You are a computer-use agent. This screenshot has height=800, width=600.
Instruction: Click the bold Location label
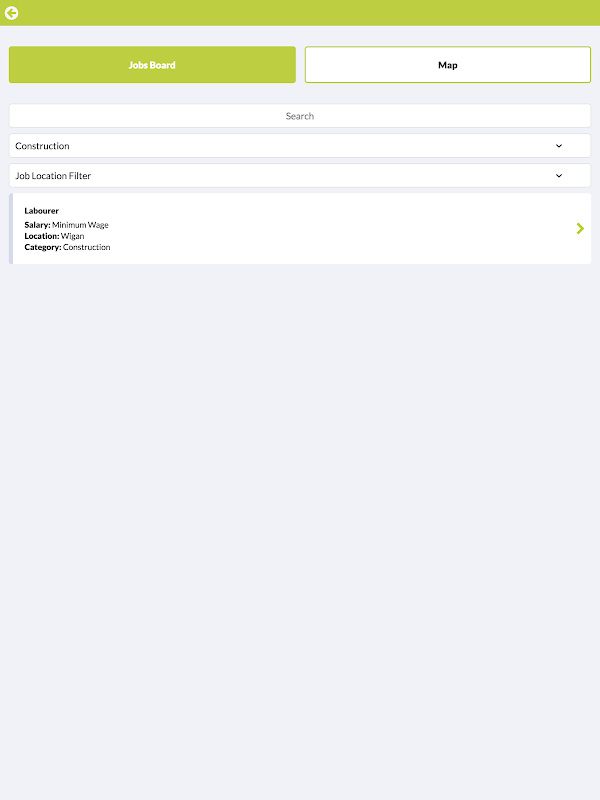[41, 236]
